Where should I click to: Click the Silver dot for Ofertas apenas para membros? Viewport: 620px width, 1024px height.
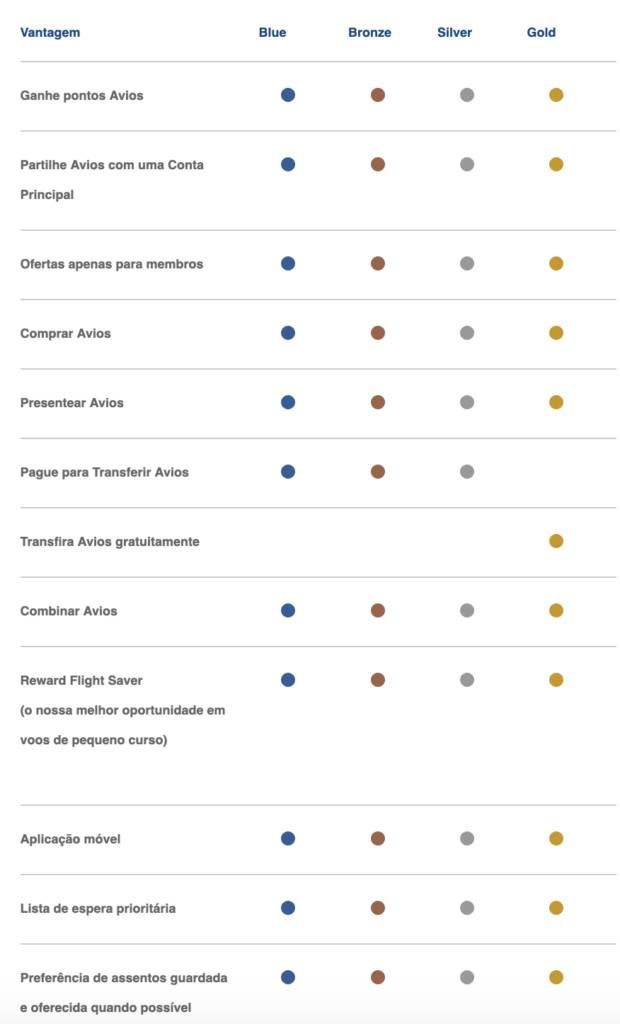(466, 264)
